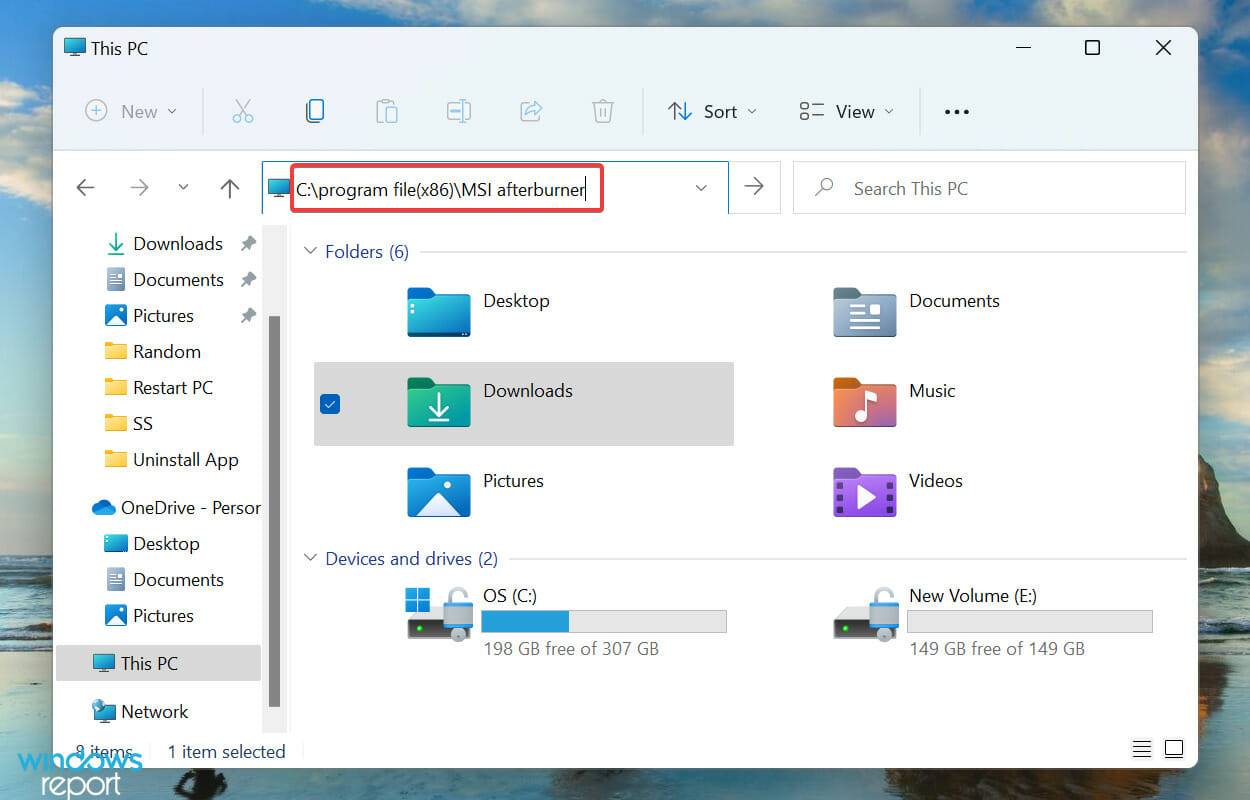The image size is (1250, 800).
Task: Click the OS (C:) storage usage bar
Action: pos(604,621)
